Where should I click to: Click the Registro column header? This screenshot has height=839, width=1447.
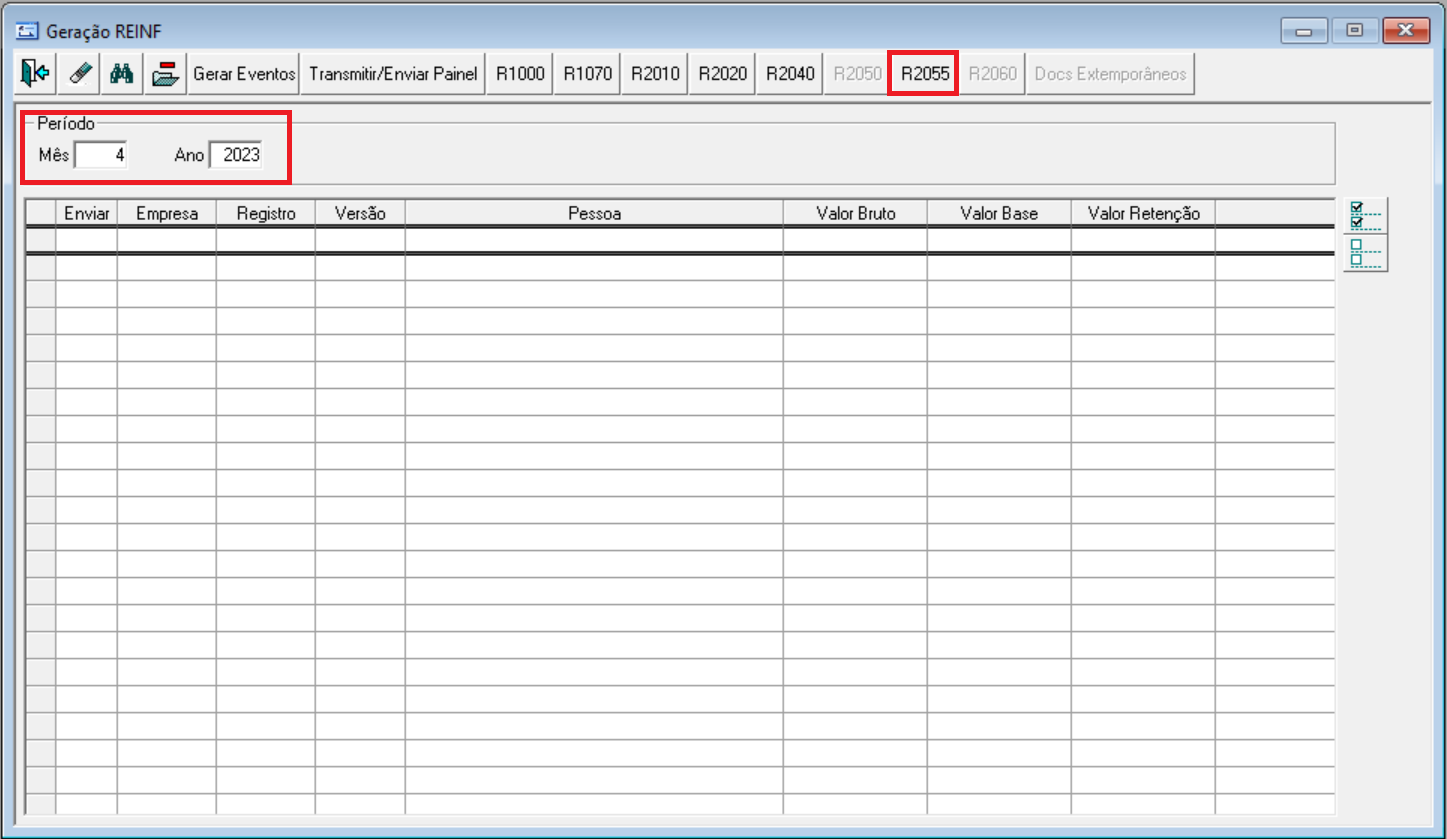[266, 213]
